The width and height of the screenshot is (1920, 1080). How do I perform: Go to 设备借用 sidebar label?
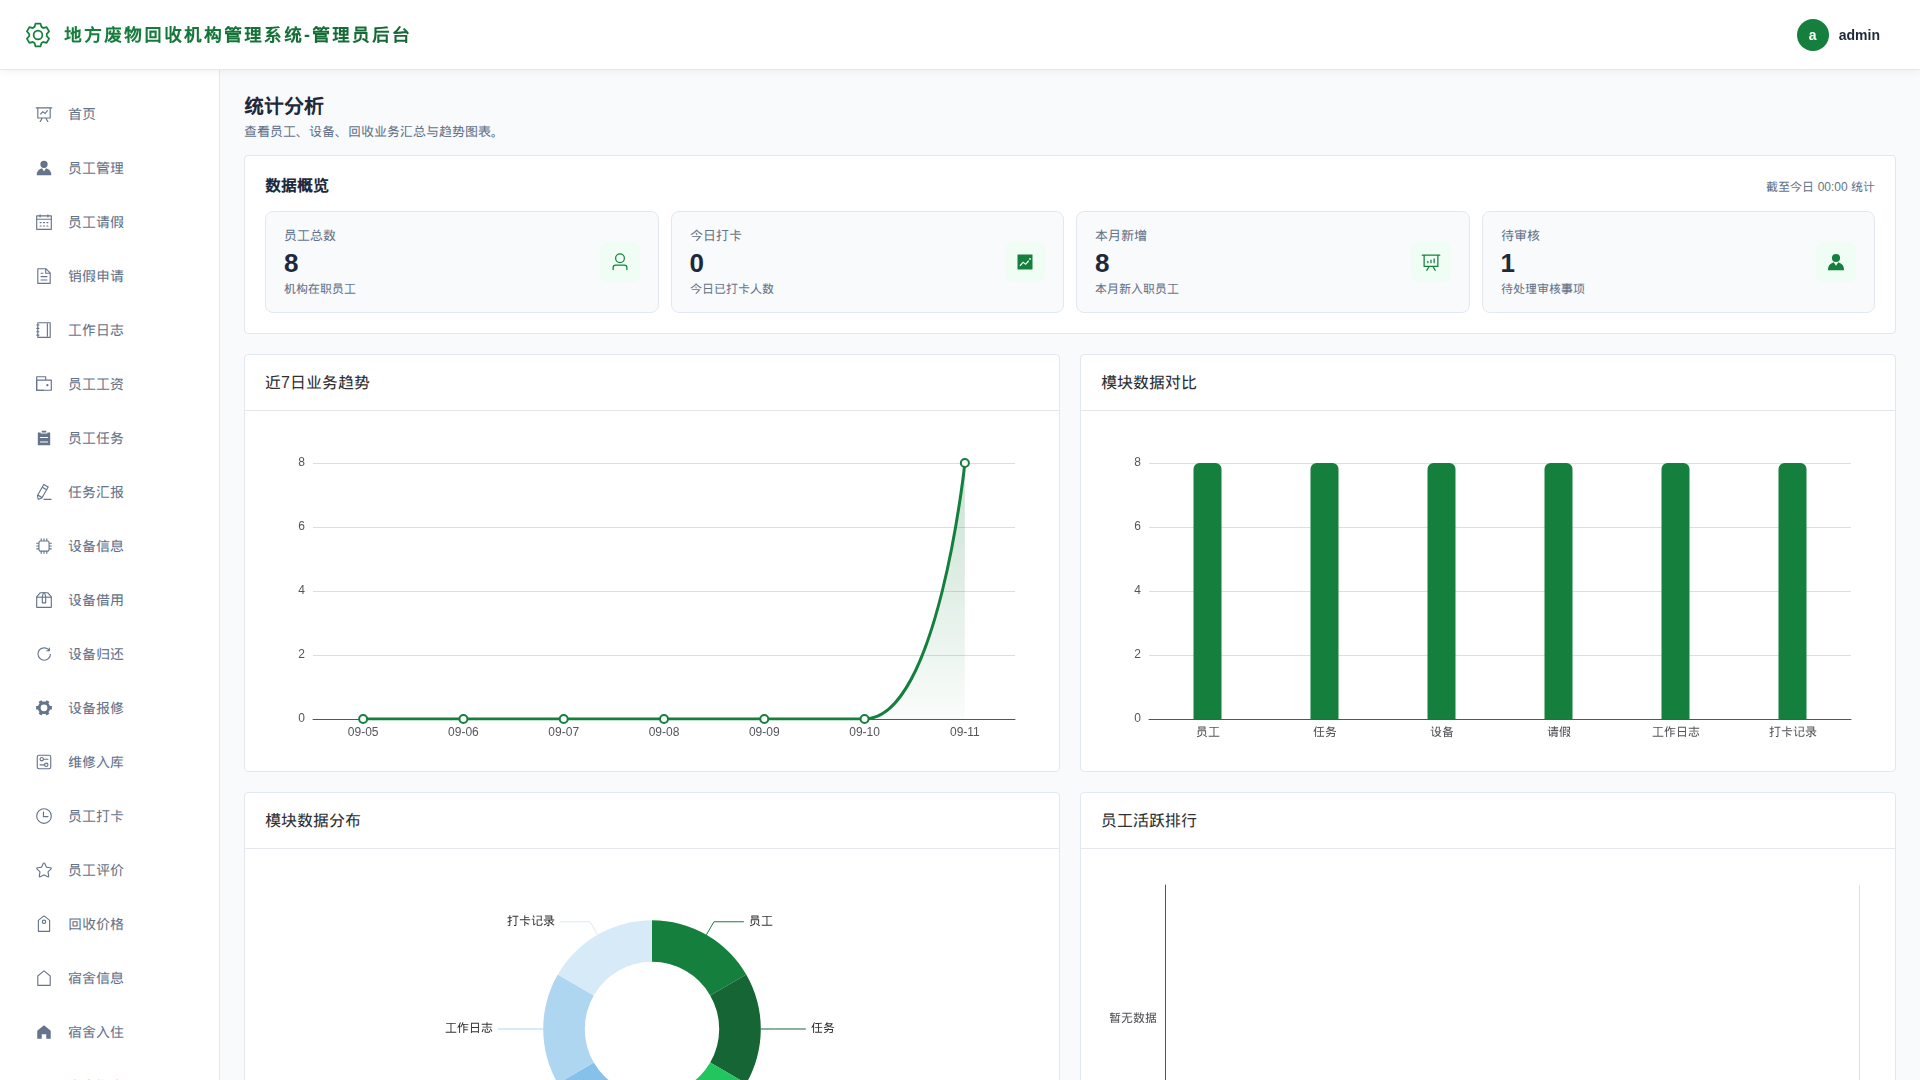coord(96,600)
